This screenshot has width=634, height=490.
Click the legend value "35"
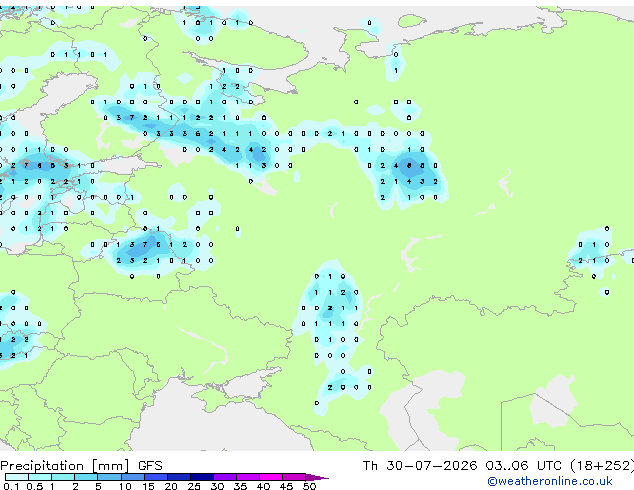tap(240, 486)
